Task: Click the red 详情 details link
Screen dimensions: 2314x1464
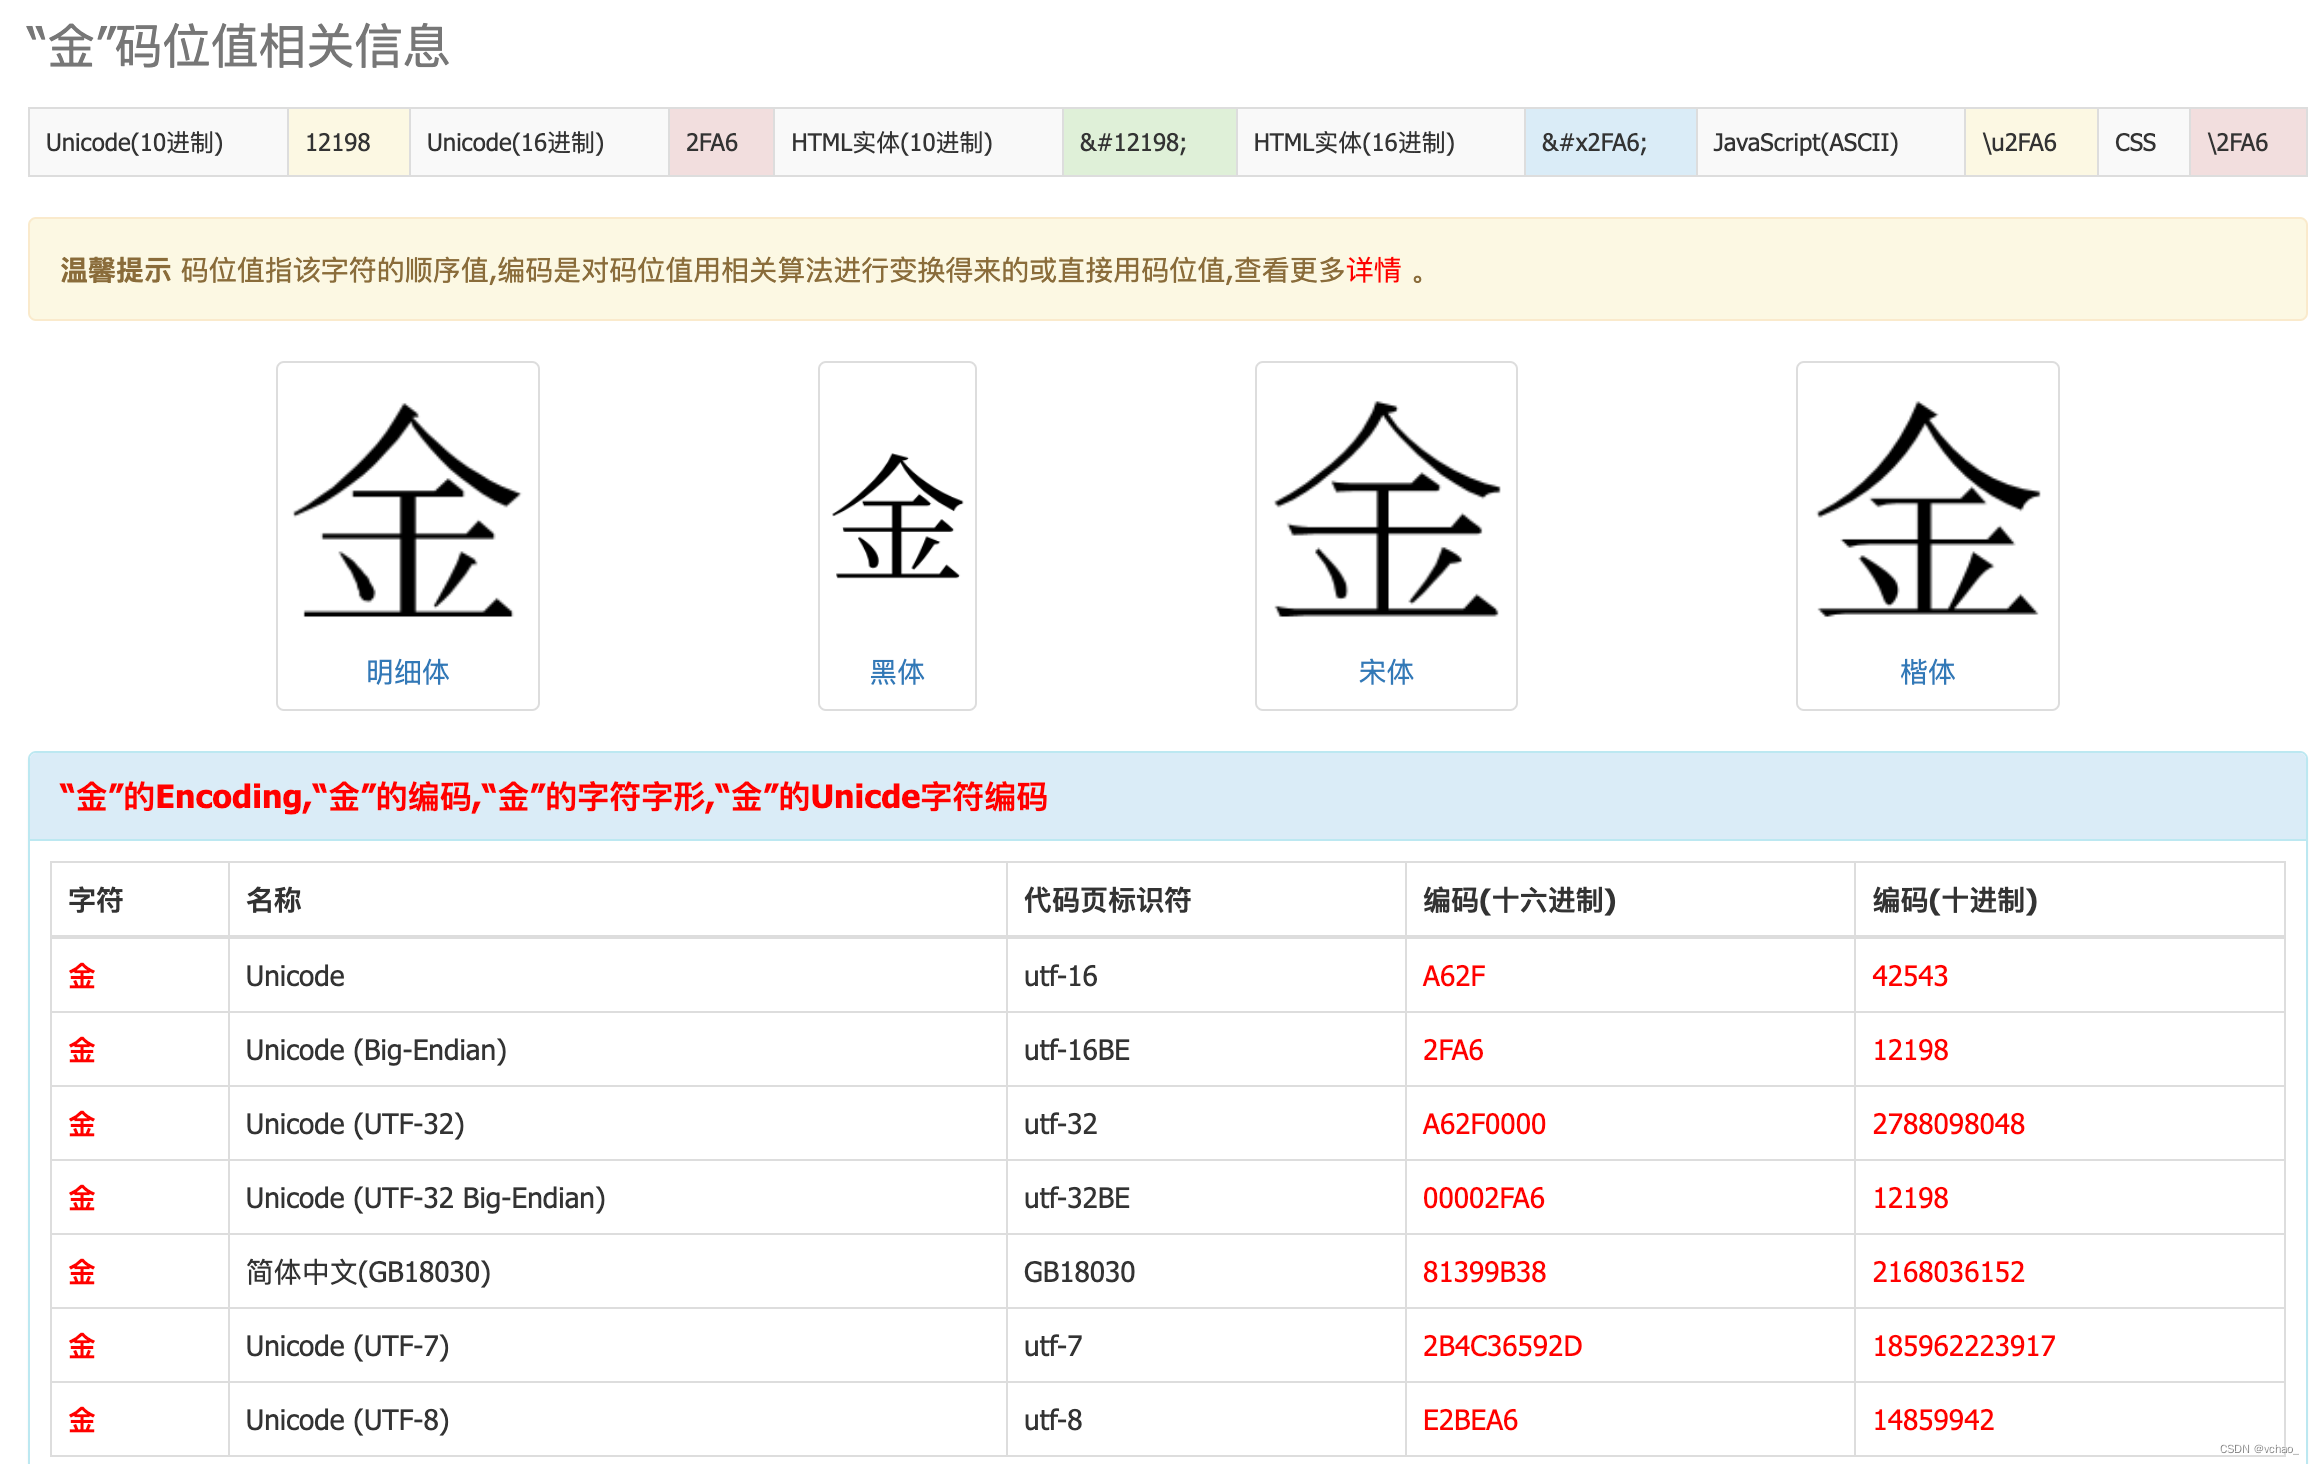Action: [1373, 270]
